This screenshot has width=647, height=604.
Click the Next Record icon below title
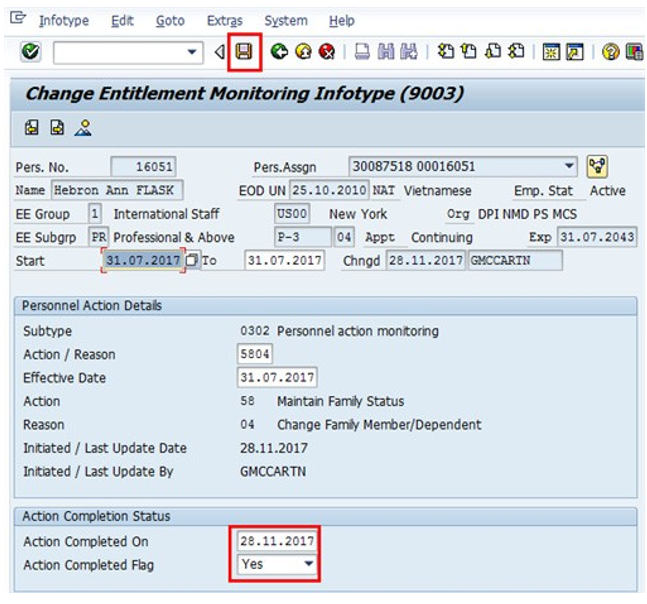click(x=57, y=128)
